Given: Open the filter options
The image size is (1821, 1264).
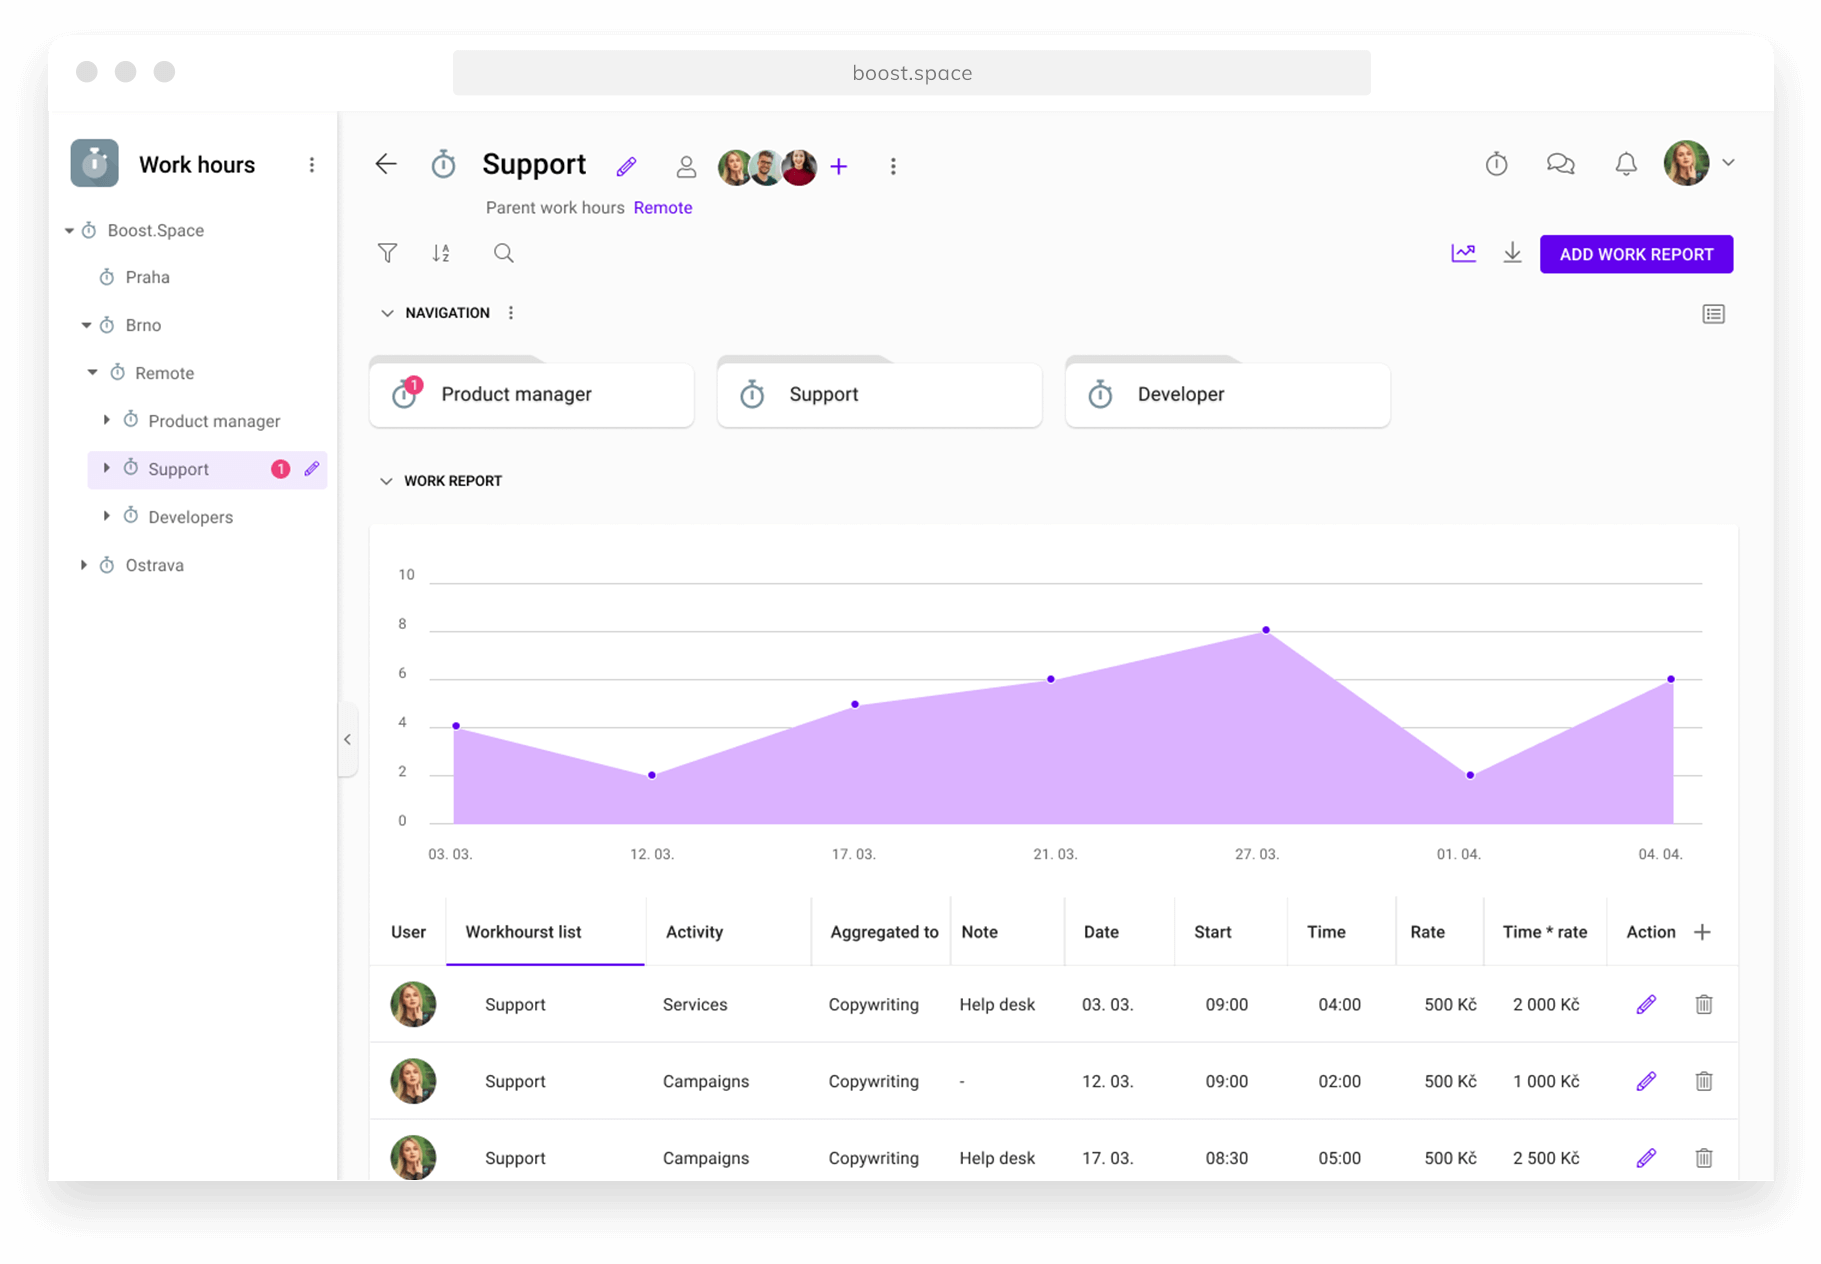Looking at the screenshot, I should (x=388, y=253).
